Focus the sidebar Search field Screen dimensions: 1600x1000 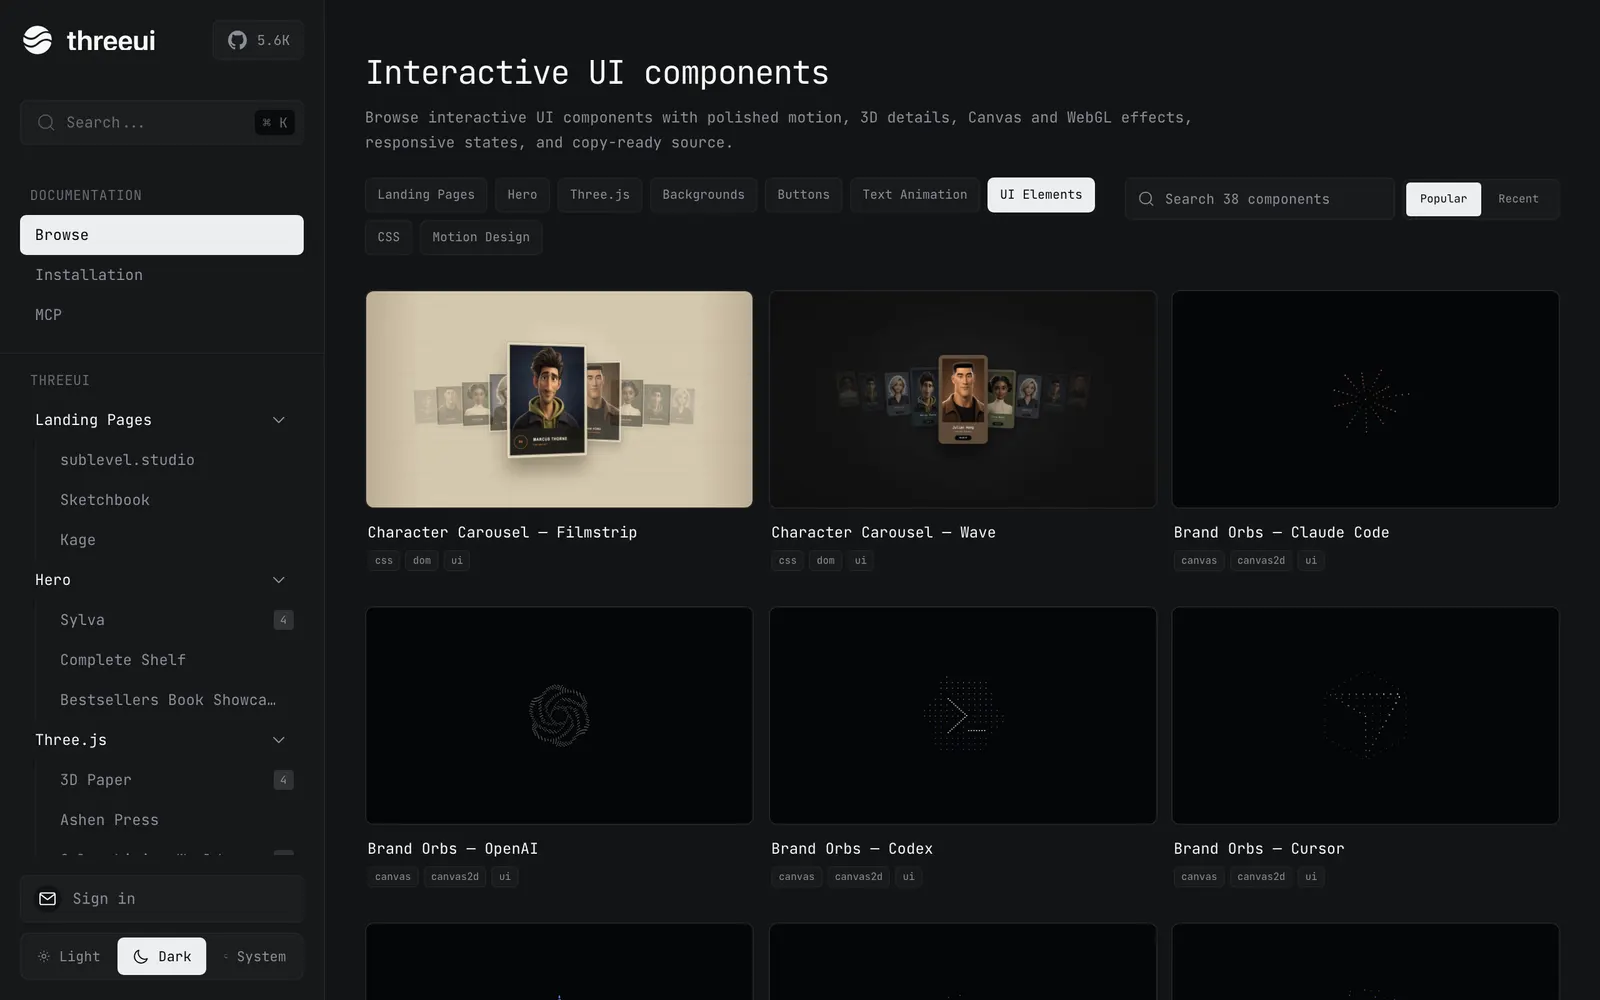tap(162, 123)
